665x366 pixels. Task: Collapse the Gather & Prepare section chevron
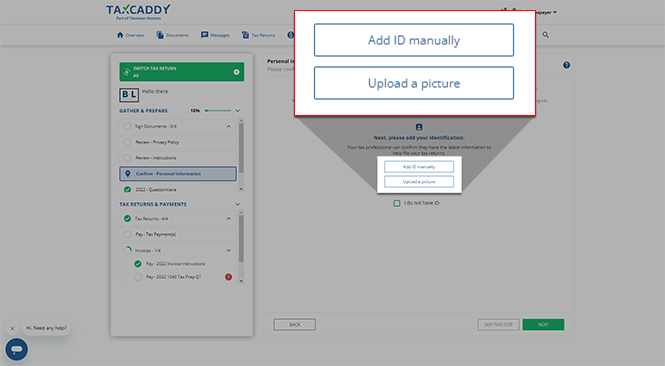click(x=238, y=111)
